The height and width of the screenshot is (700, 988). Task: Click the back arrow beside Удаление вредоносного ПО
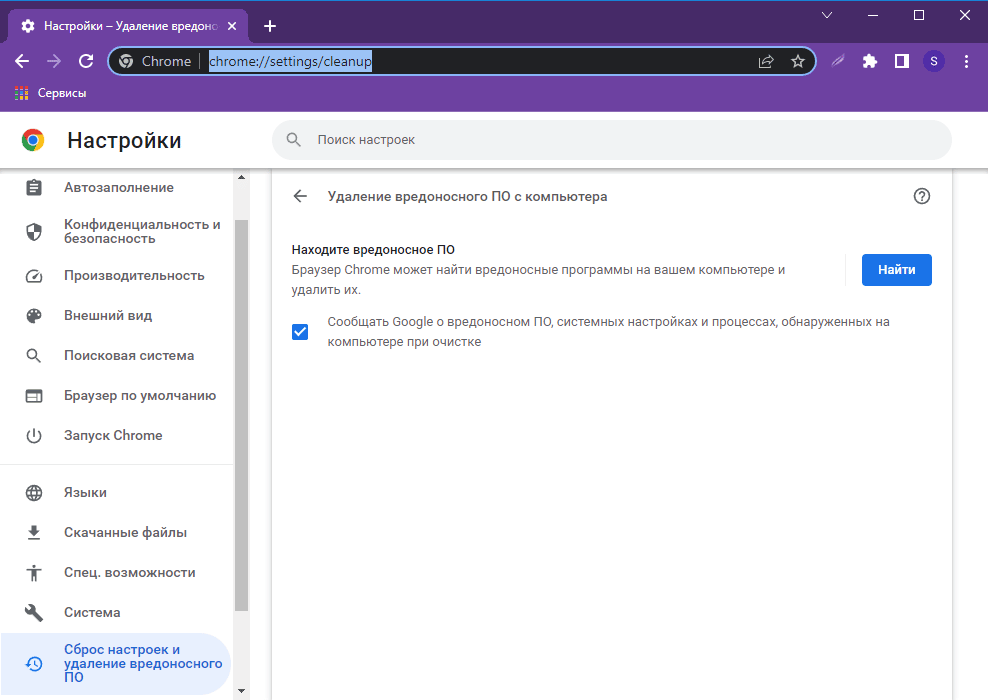click(x=300, y=196)
